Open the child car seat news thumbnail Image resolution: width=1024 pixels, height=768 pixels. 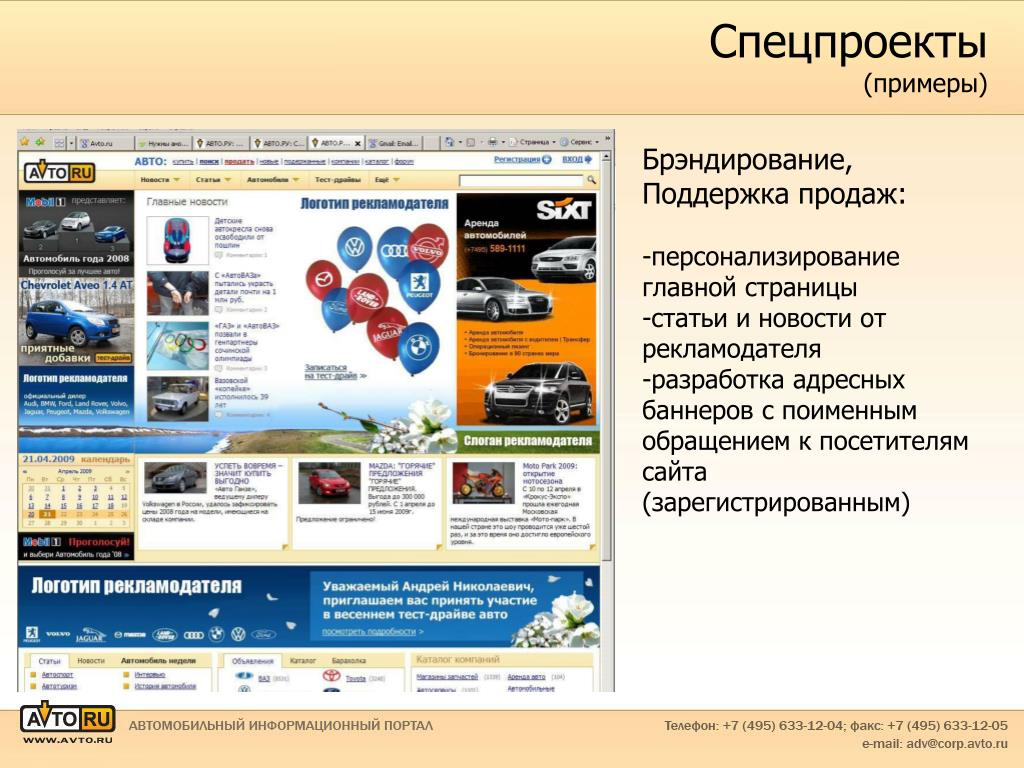pos(178,240)
